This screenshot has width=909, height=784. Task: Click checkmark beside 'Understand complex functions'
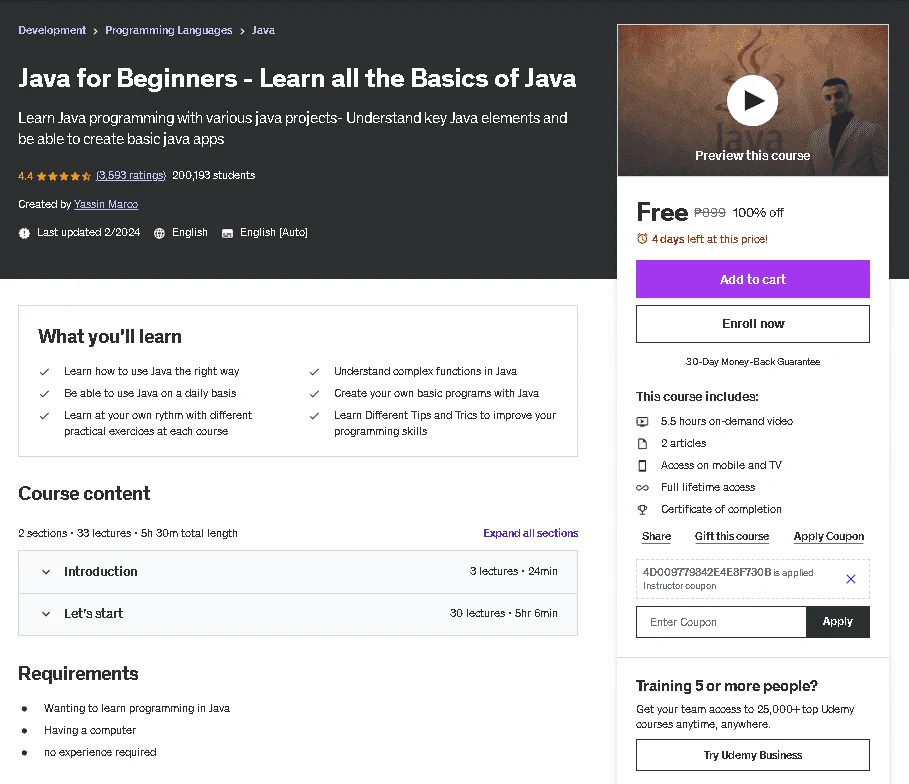click(314, 372)
